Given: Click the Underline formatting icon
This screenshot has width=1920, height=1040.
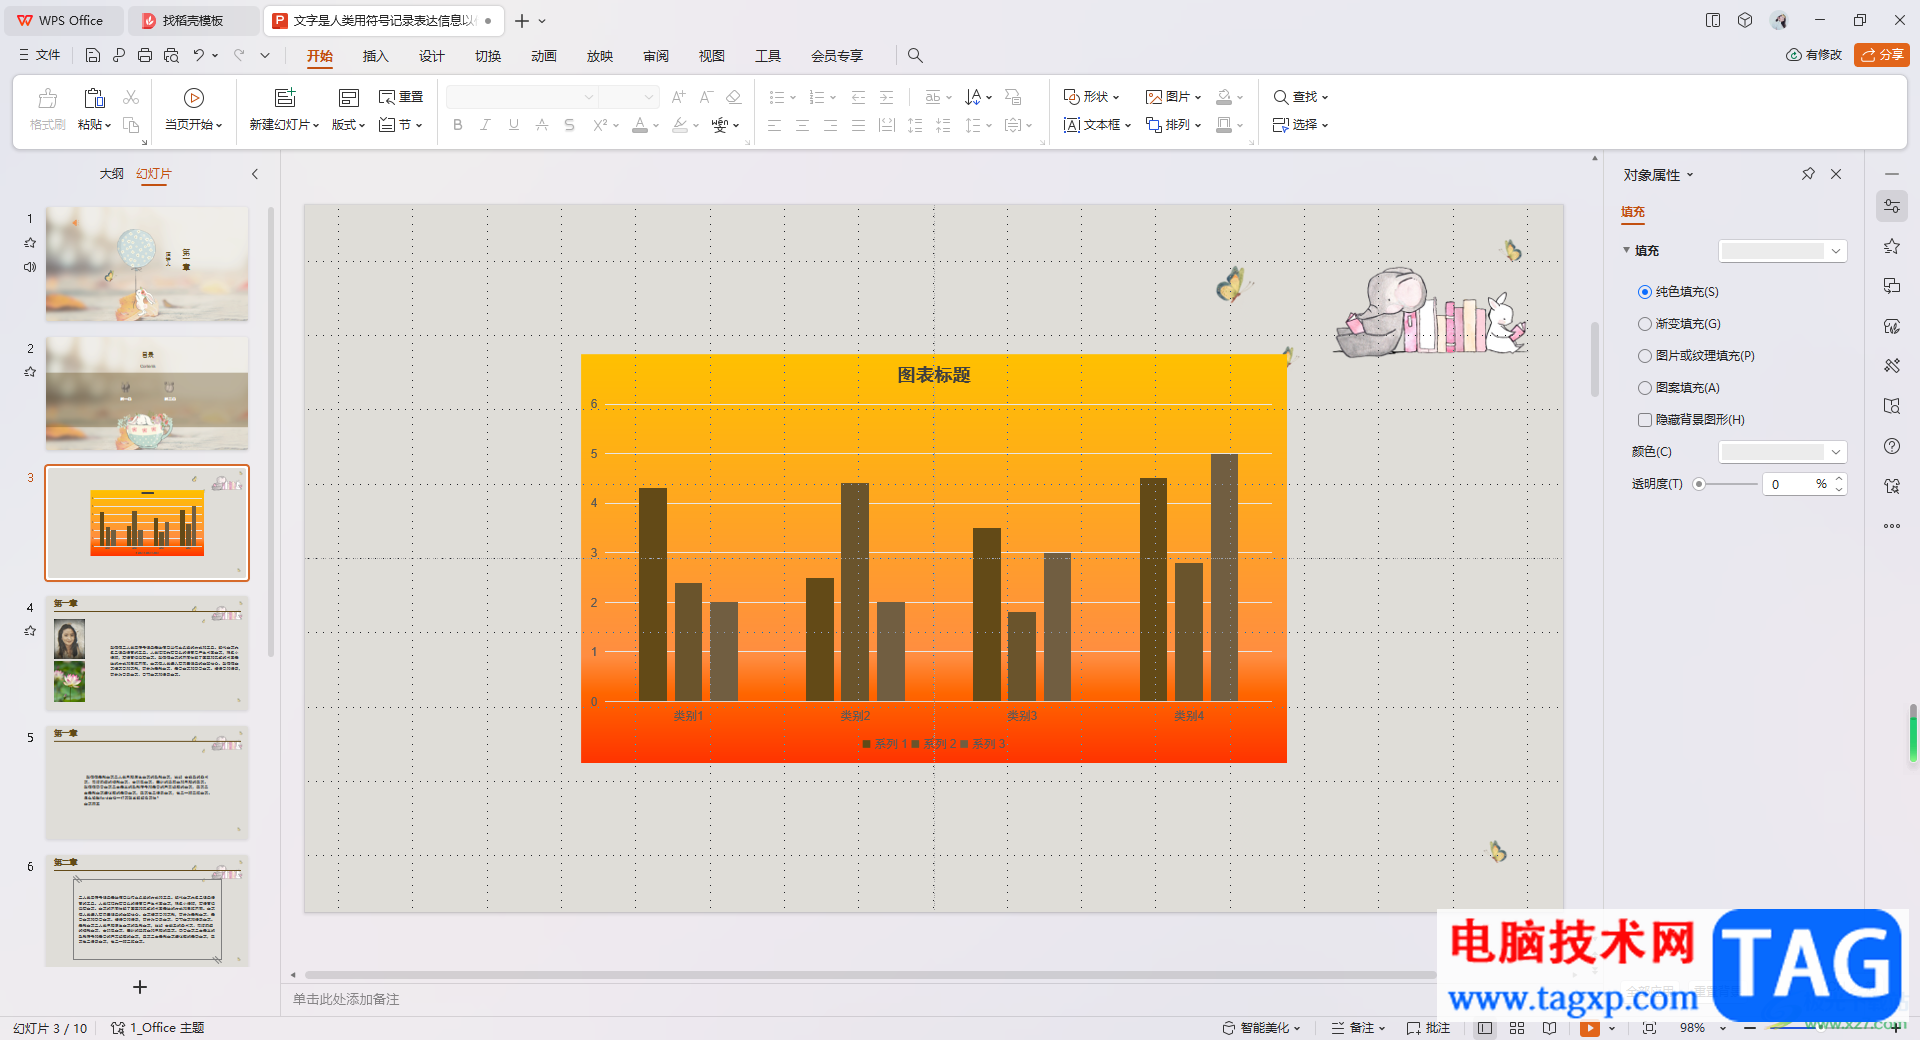Looking at the screenshot, I should pyautogui.click(x=514, y=125).
